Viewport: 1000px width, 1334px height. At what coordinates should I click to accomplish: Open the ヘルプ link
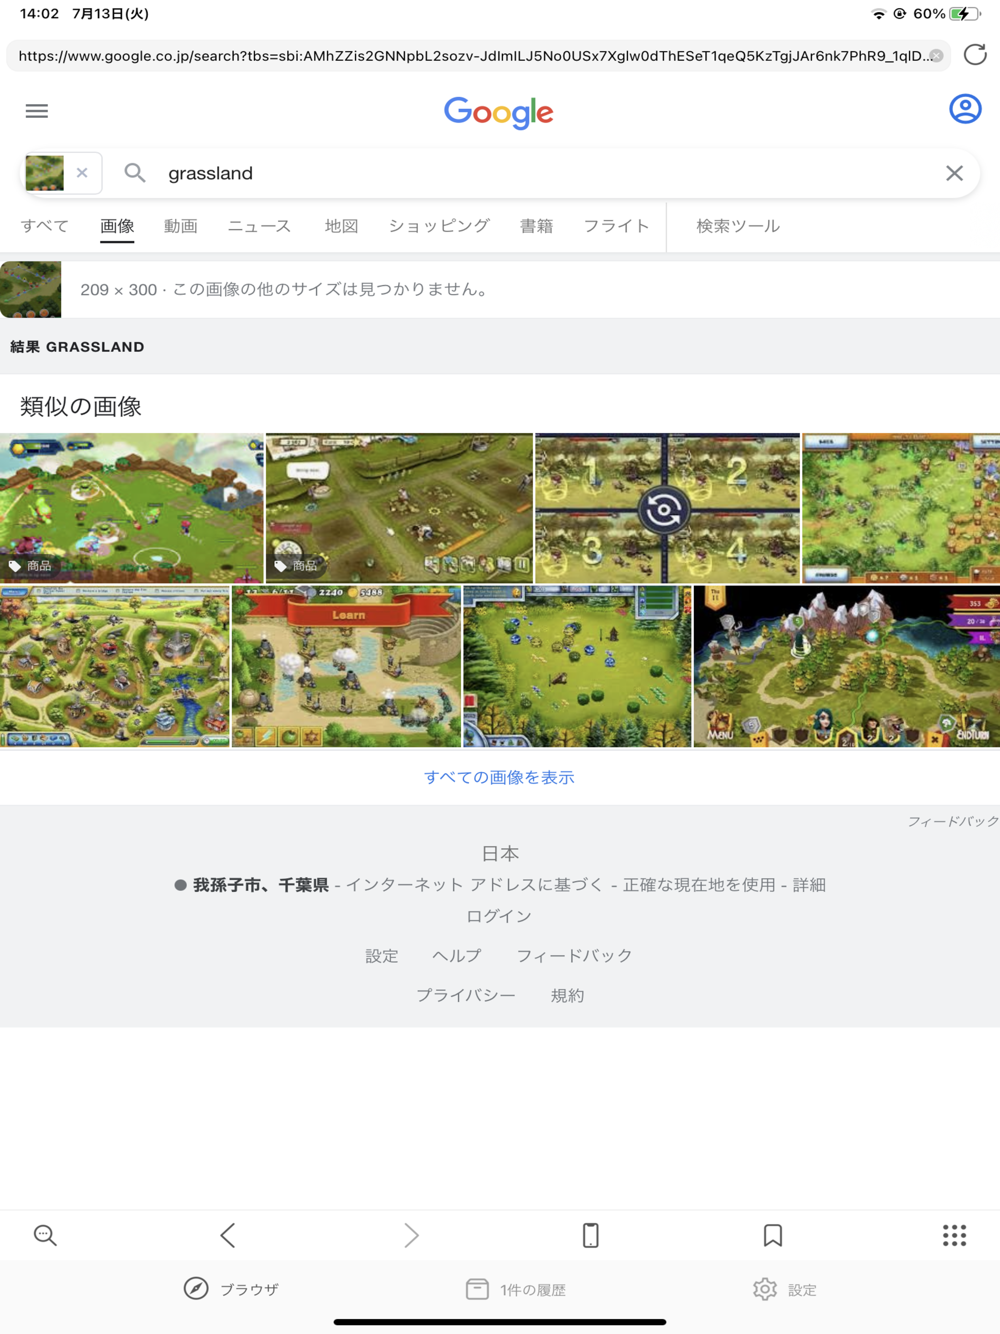tap(457, 956)
